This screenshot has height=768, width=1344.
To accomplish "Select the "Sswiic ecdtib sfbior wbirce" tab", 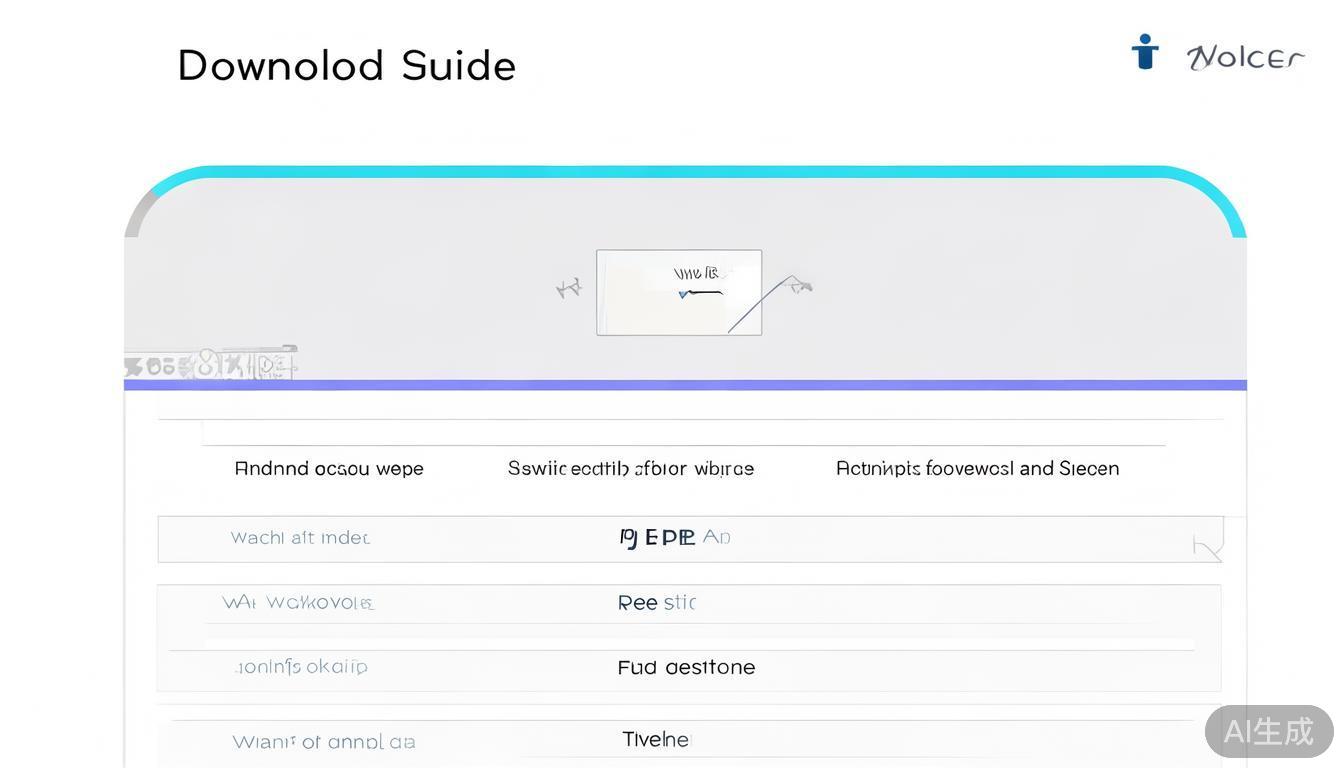I will pos(631,469).
